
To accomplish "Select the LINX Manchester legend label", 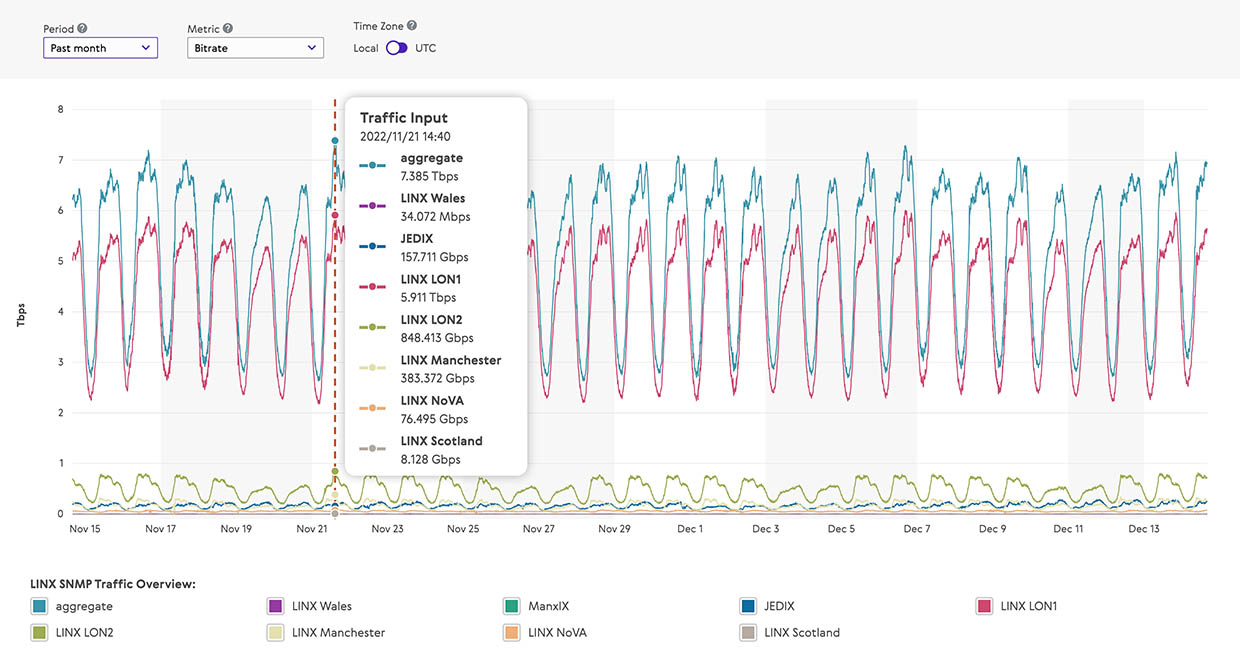I will (338, 632).
